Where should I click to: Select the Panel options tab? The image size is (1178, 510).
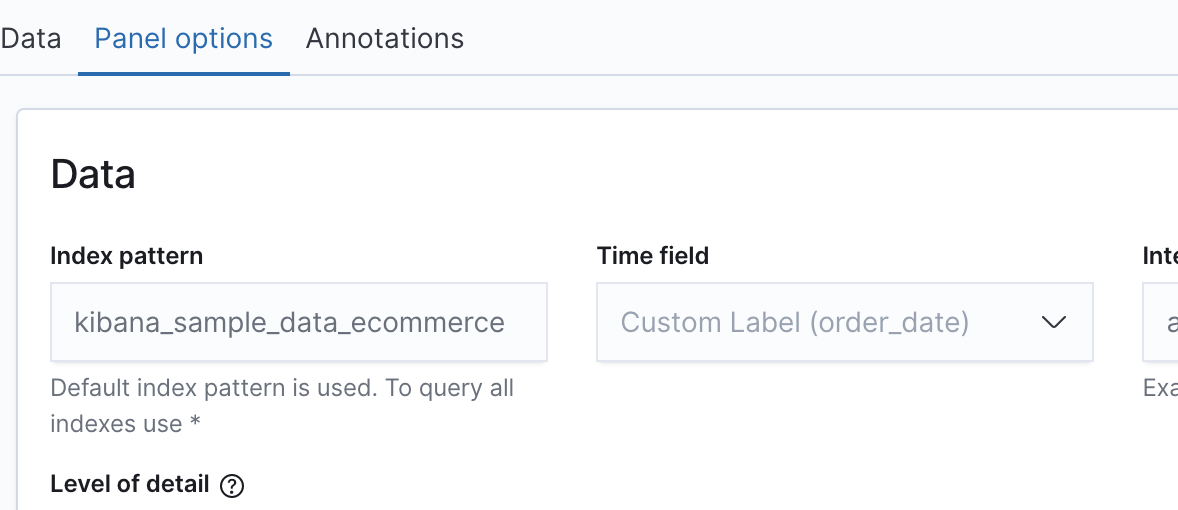183,39
